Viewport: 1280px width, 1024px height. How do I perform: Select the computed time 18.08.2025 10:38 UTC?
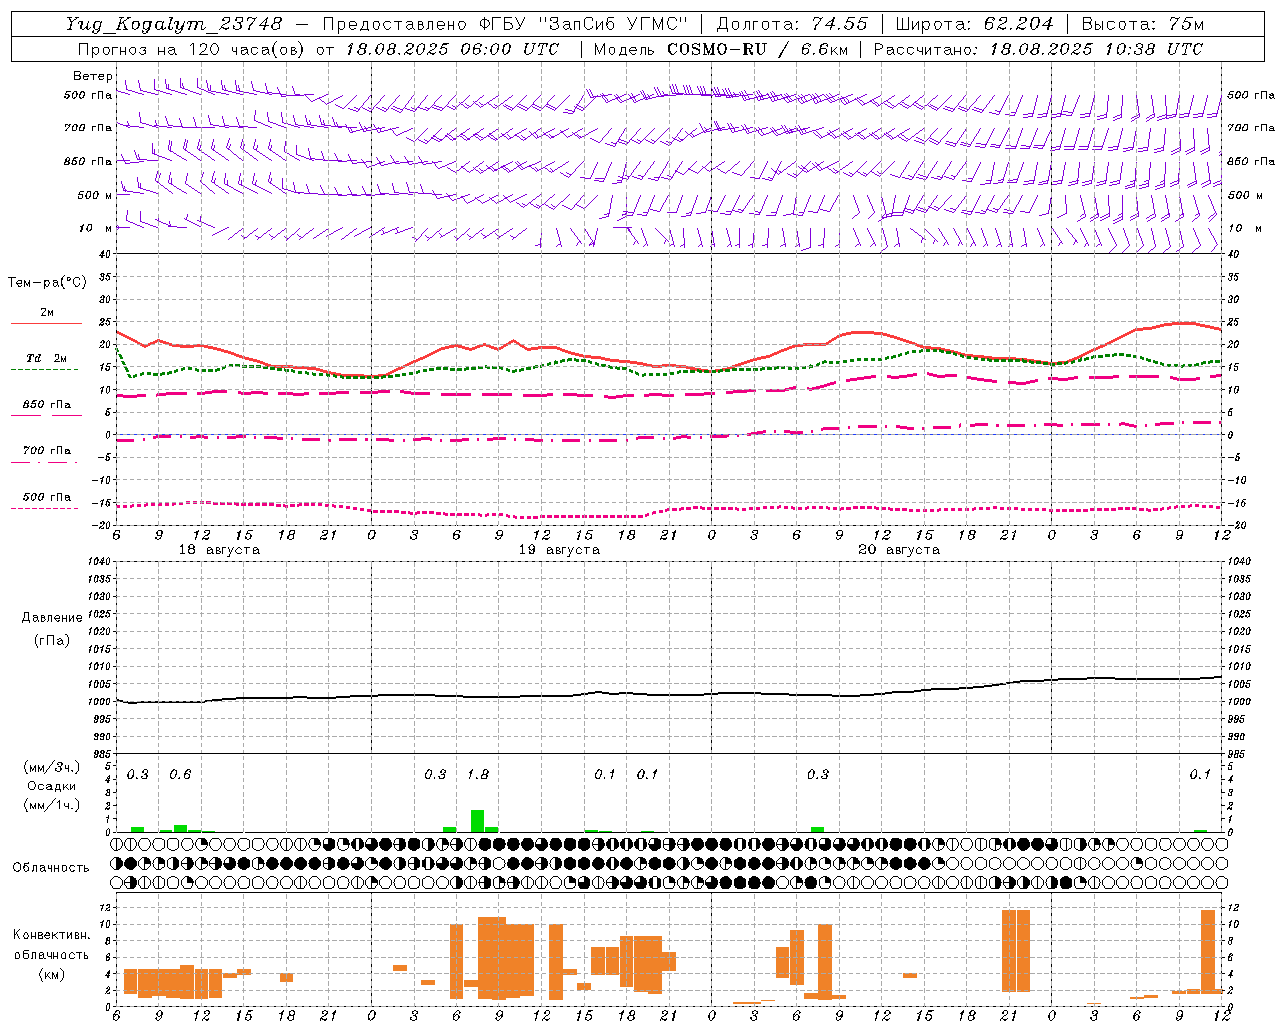(x=1096, y=49)
